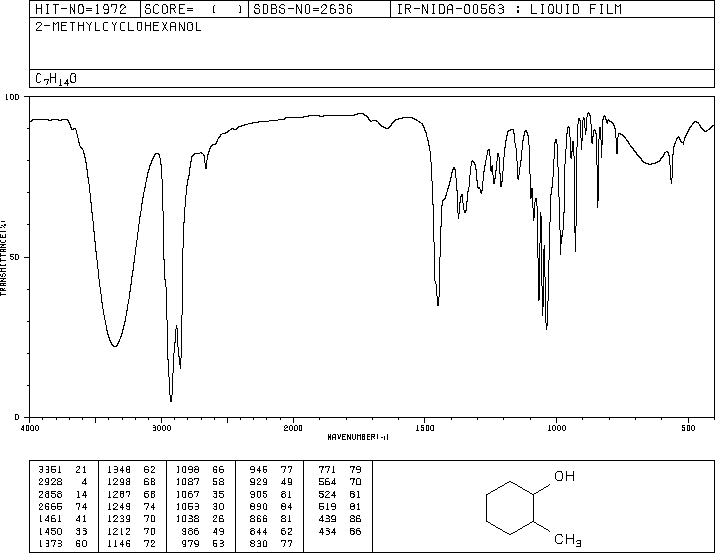Select the 1038 26 entry in peak table
Viewport: 715px width, 553px height.
(200, 519)
